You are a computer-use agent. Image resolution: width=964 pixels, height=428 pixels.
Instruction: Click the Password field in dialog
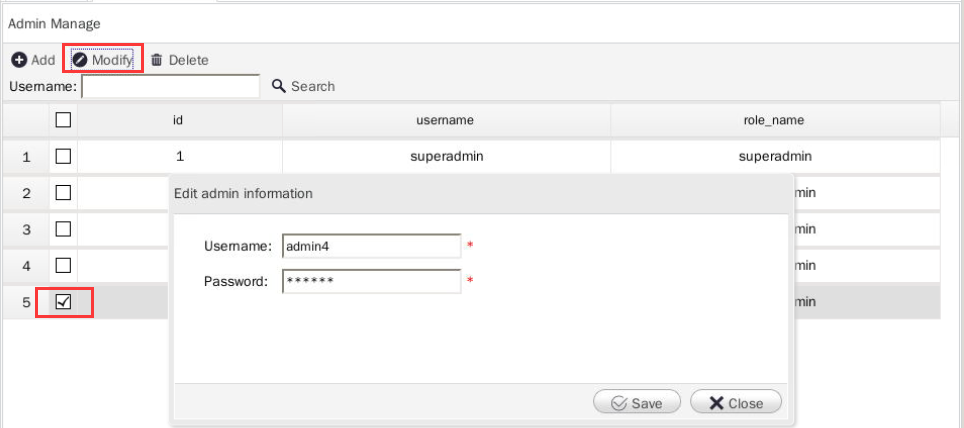point(371,281)
